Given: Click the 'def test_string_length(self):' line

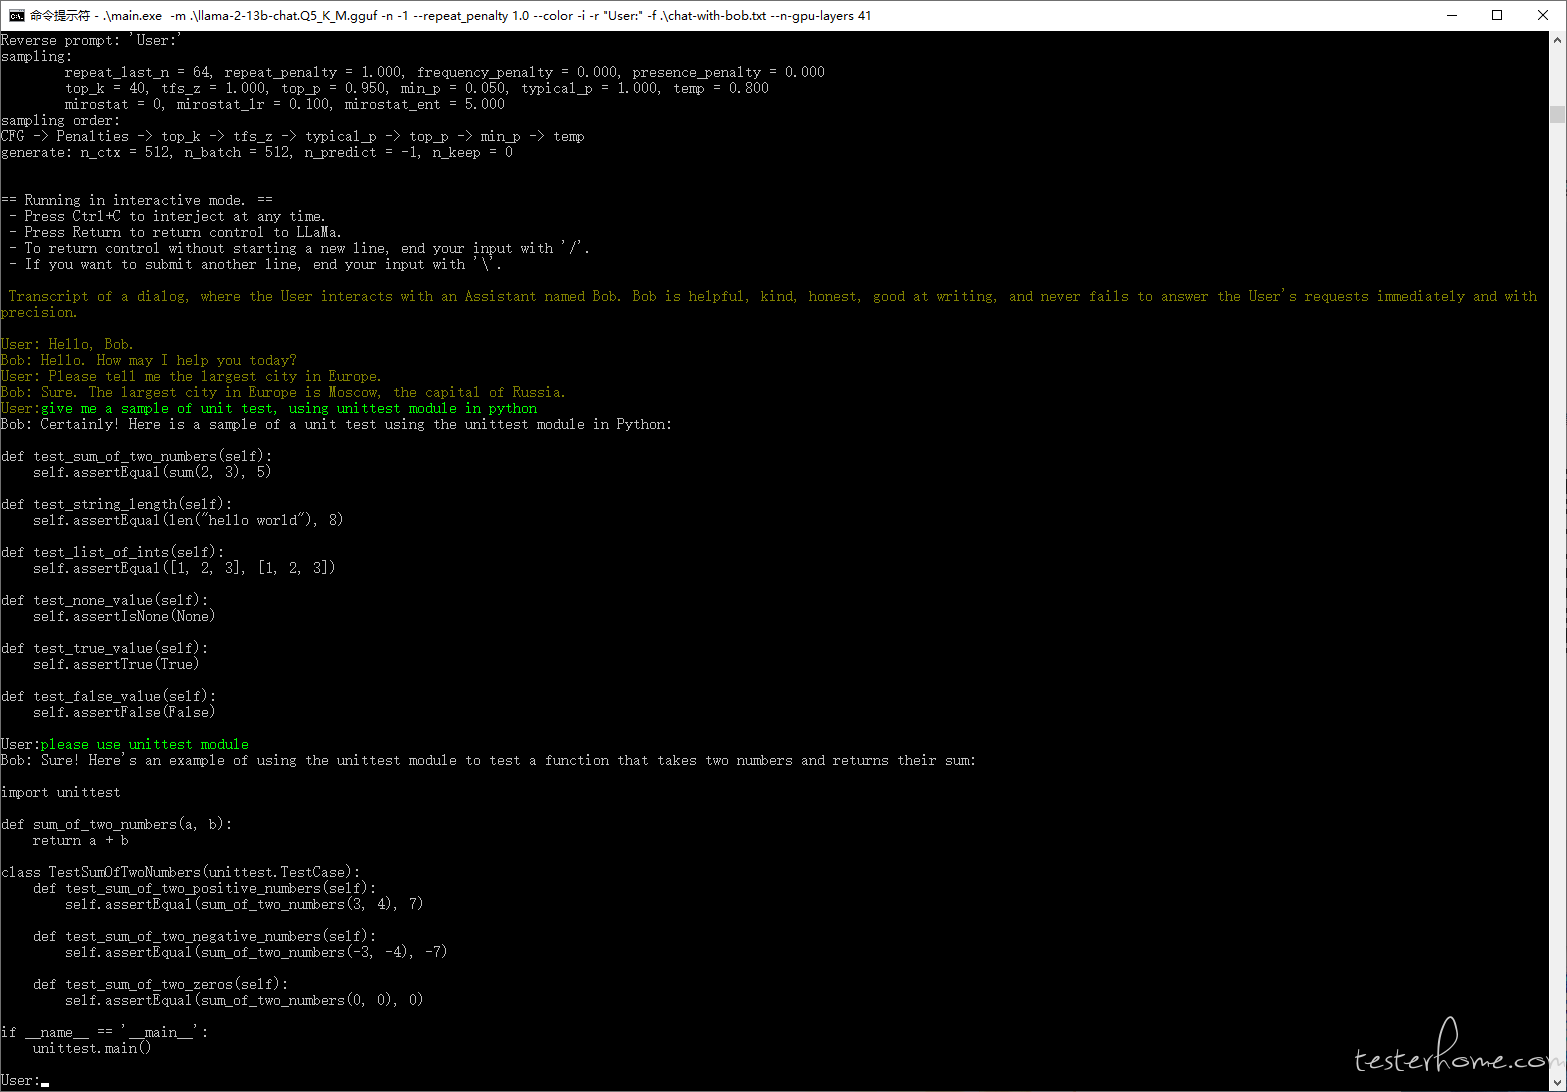Looking at the screenshot, I should pos(117,504).
